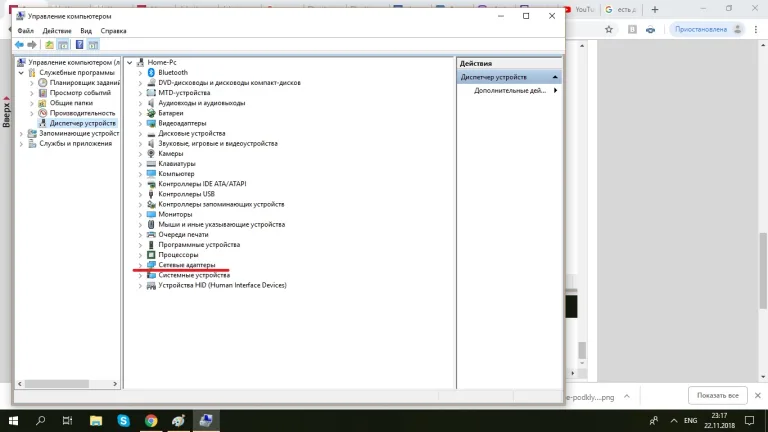Screen dimensions: 768x432
Task: Open Task View on the taskbar
Action: [x=68, y=420]
